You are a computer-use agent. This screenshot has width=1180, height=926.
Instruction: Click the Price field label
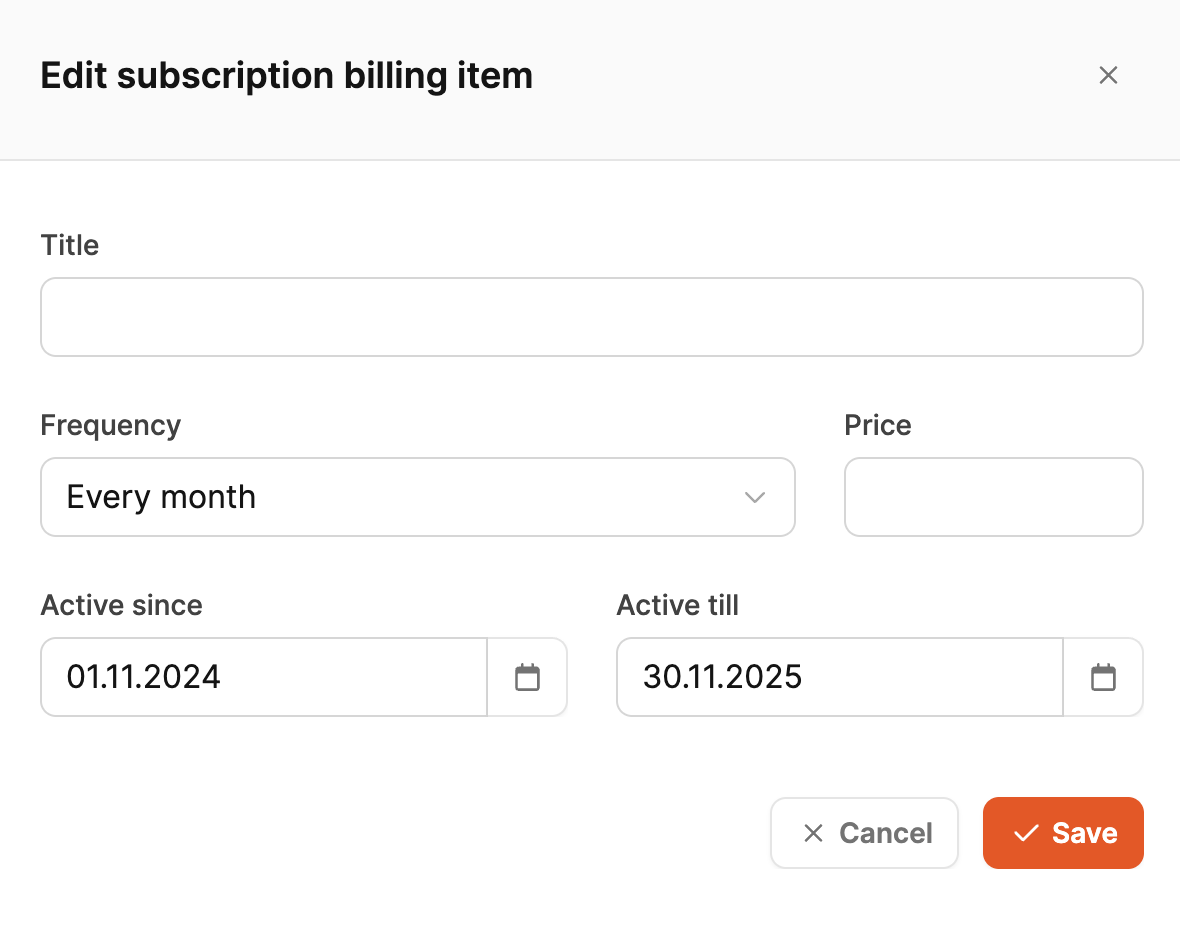[878, 425]
